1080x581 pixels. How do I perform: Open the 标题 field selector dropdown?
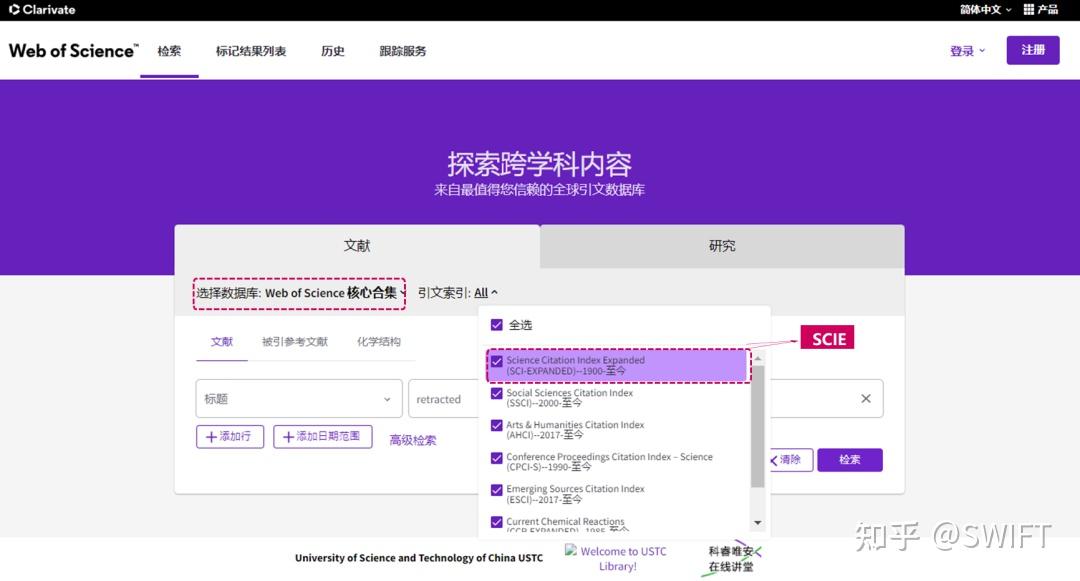click(x=297, y=398)
